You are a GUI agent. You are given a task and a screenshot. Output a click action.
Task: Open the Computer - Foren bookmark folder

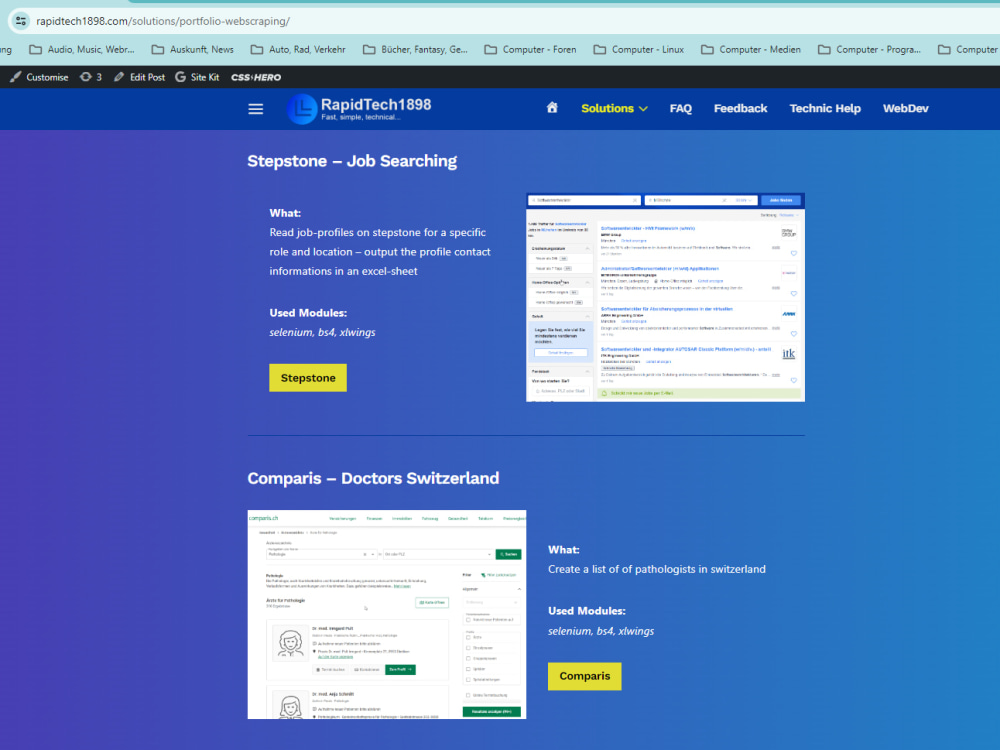531,50
